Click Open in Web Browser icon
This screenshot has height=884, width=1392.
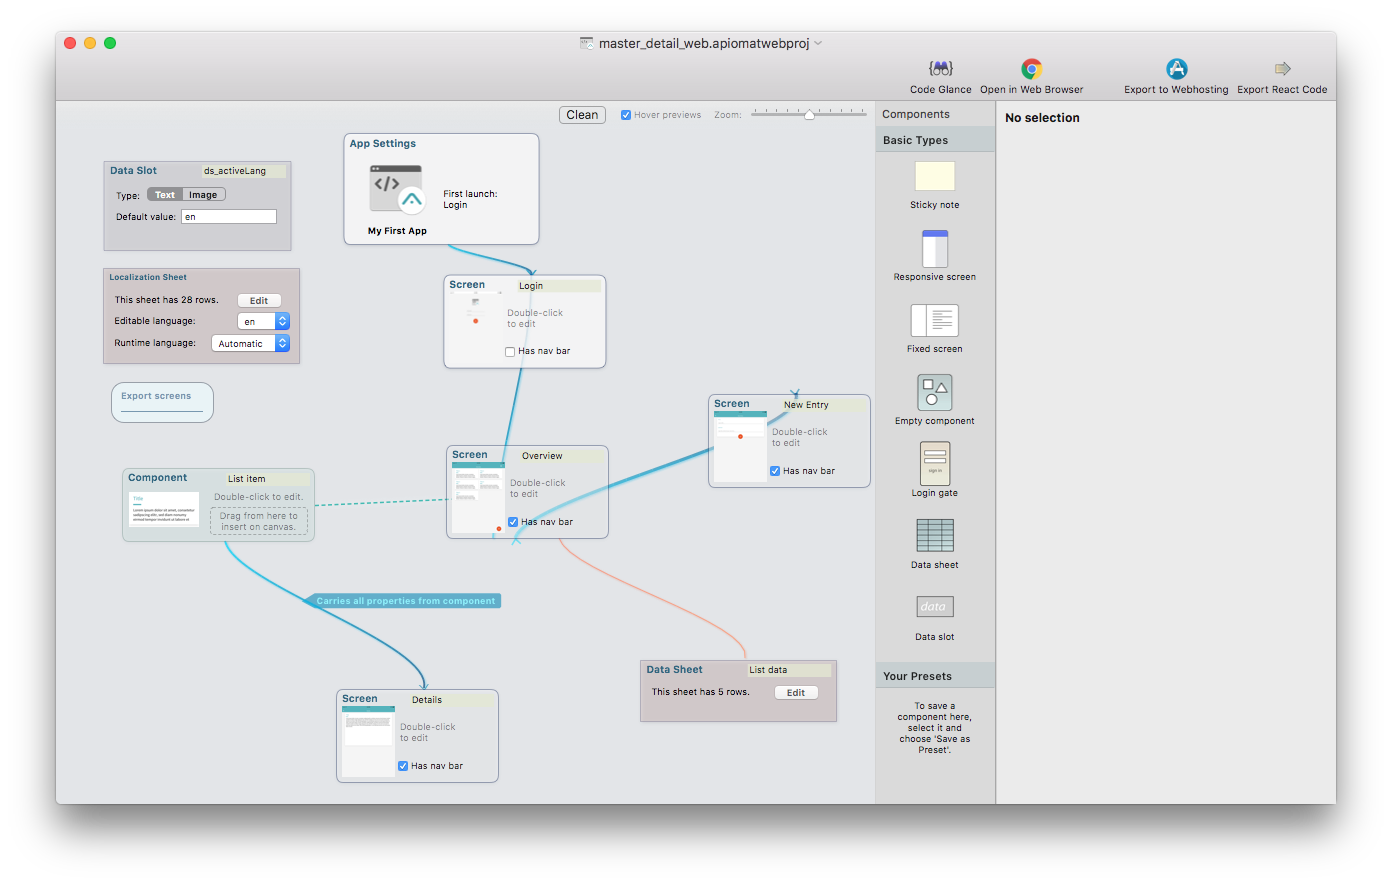click(x=1031, y=69)
